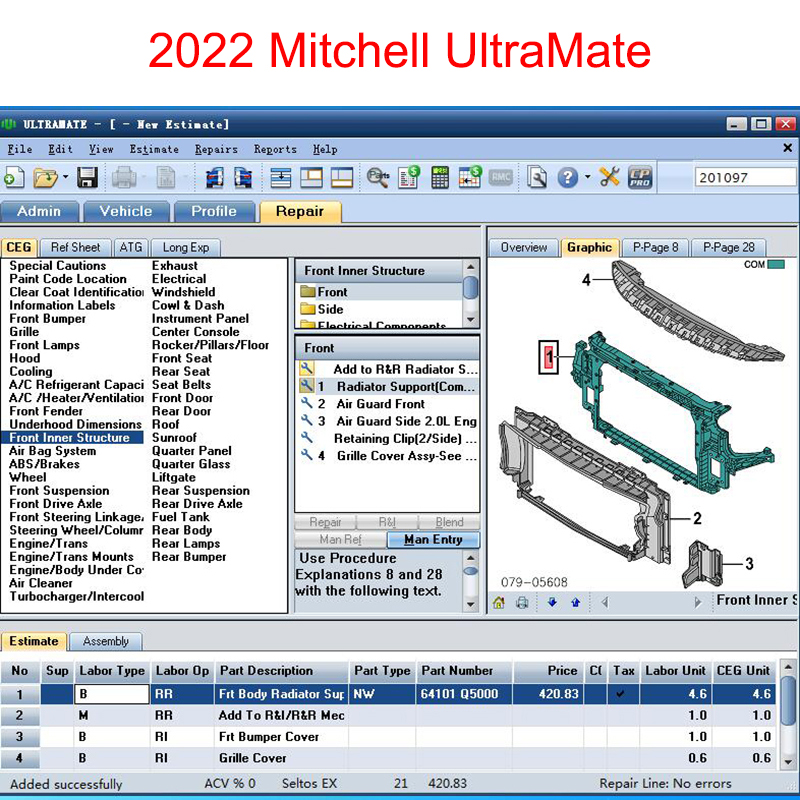Open the dropdown arrow beside the Open folder icon
This screenshot has width=800, height=800.
pos(66,177)
